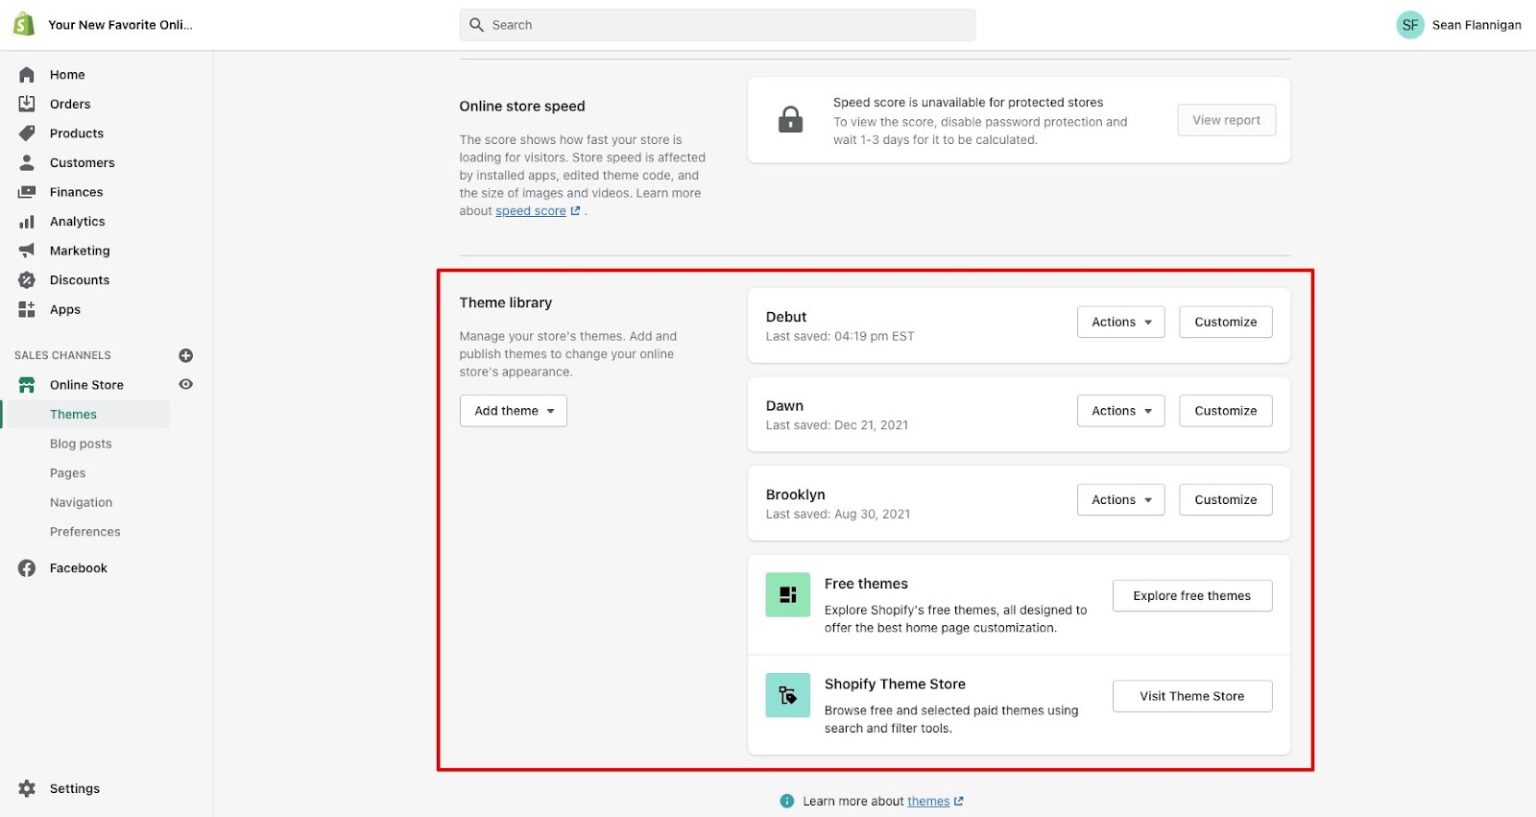View online store using eye icon
1536x817 pixels.
click(186, 384)
